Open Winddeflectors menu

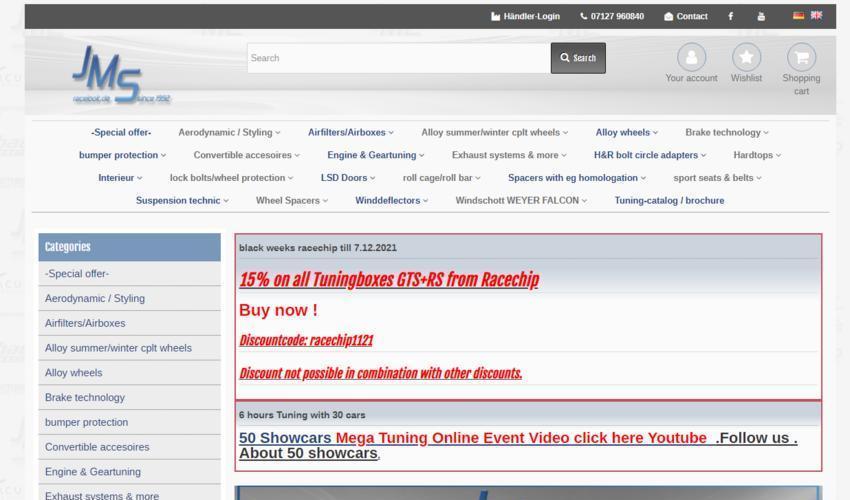point(391,201)
